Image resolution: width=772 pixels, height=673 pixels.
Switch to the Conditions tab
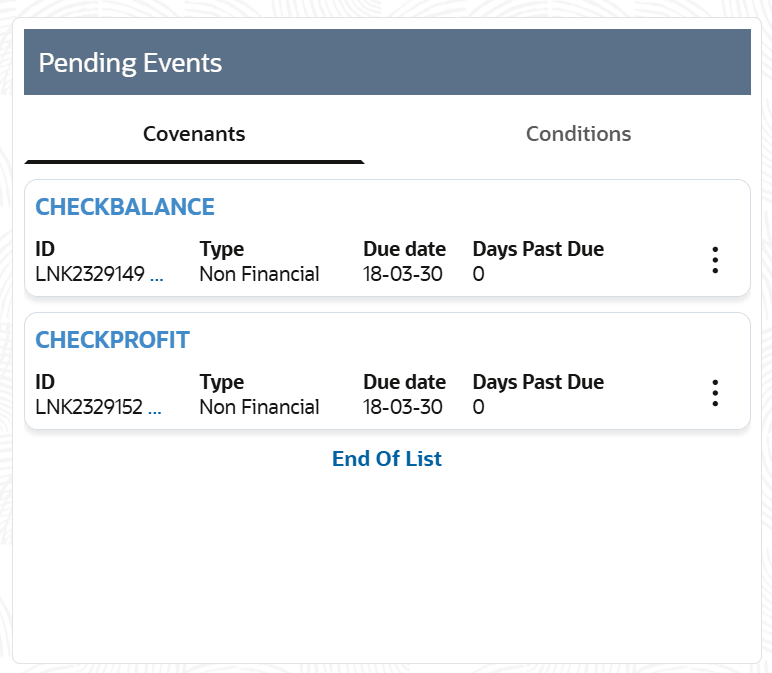coord(578,134)
